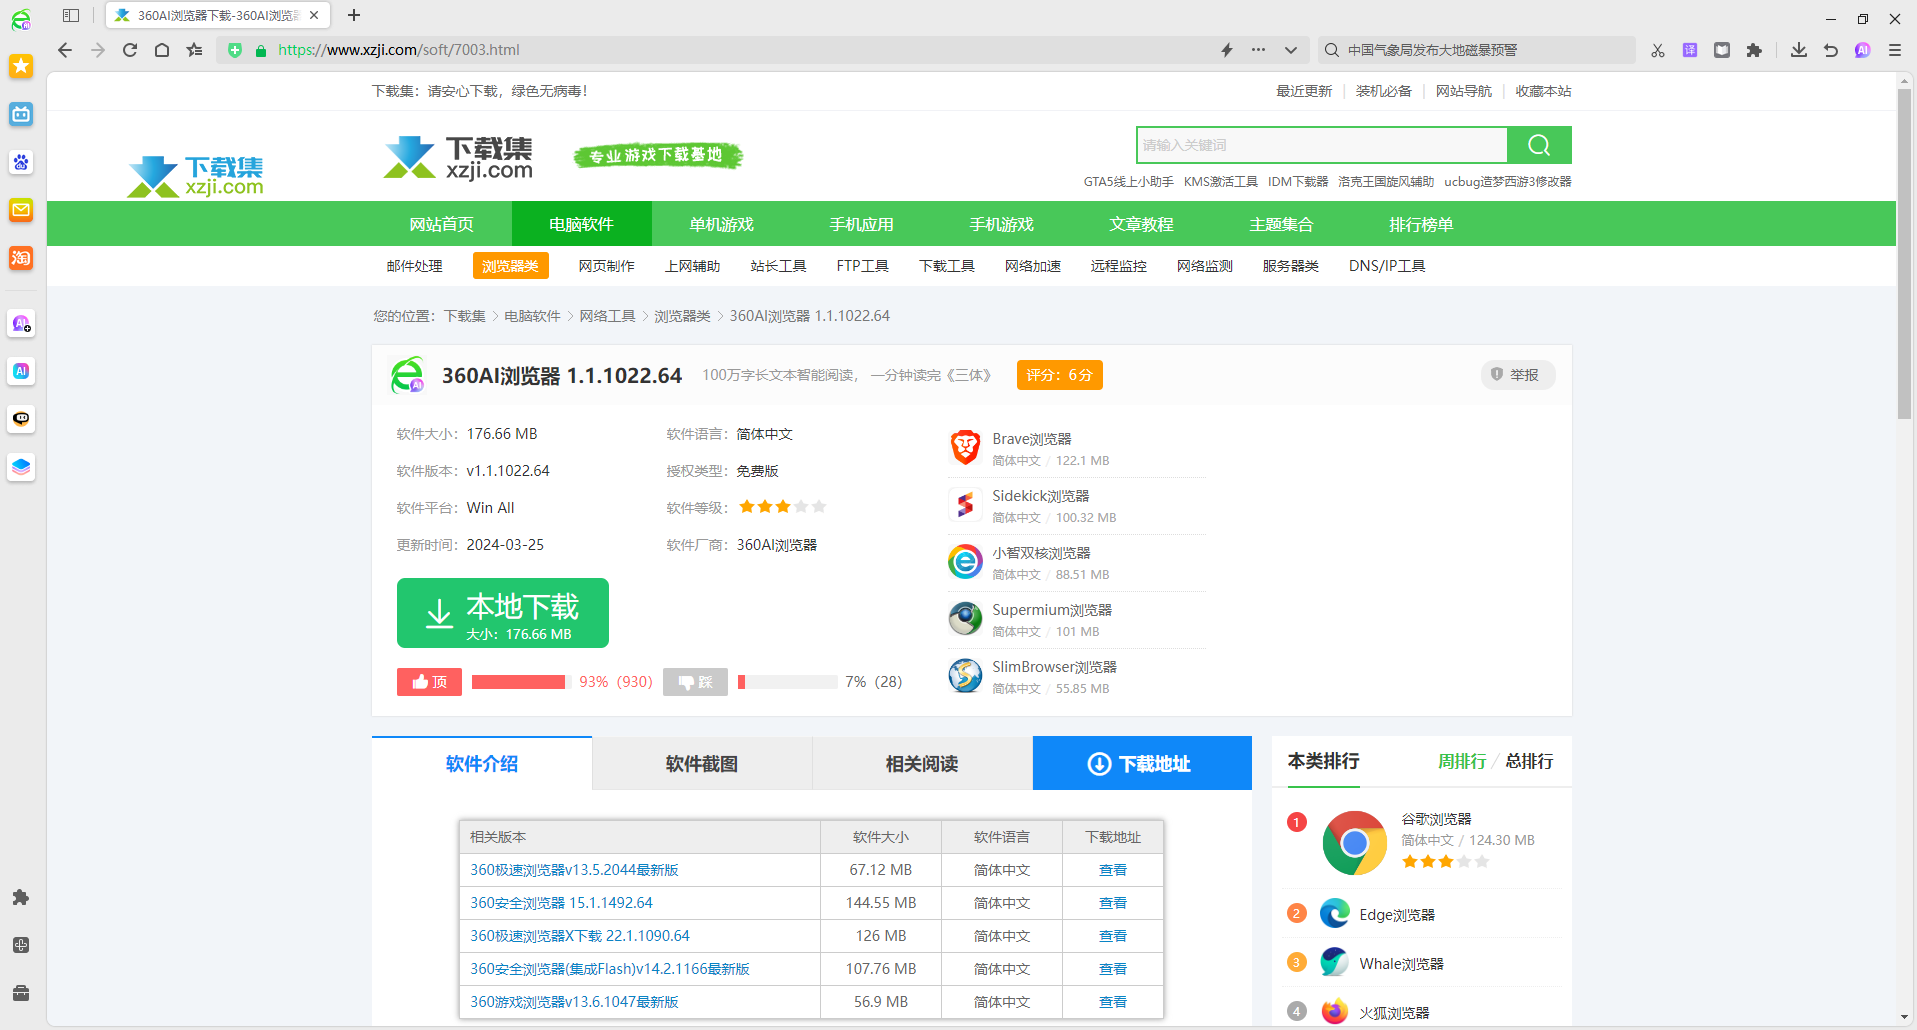Open Brave浏览器 in related software
Image resolution: width=1917 pixels, height=1030 pixels.
point(1032,439)
